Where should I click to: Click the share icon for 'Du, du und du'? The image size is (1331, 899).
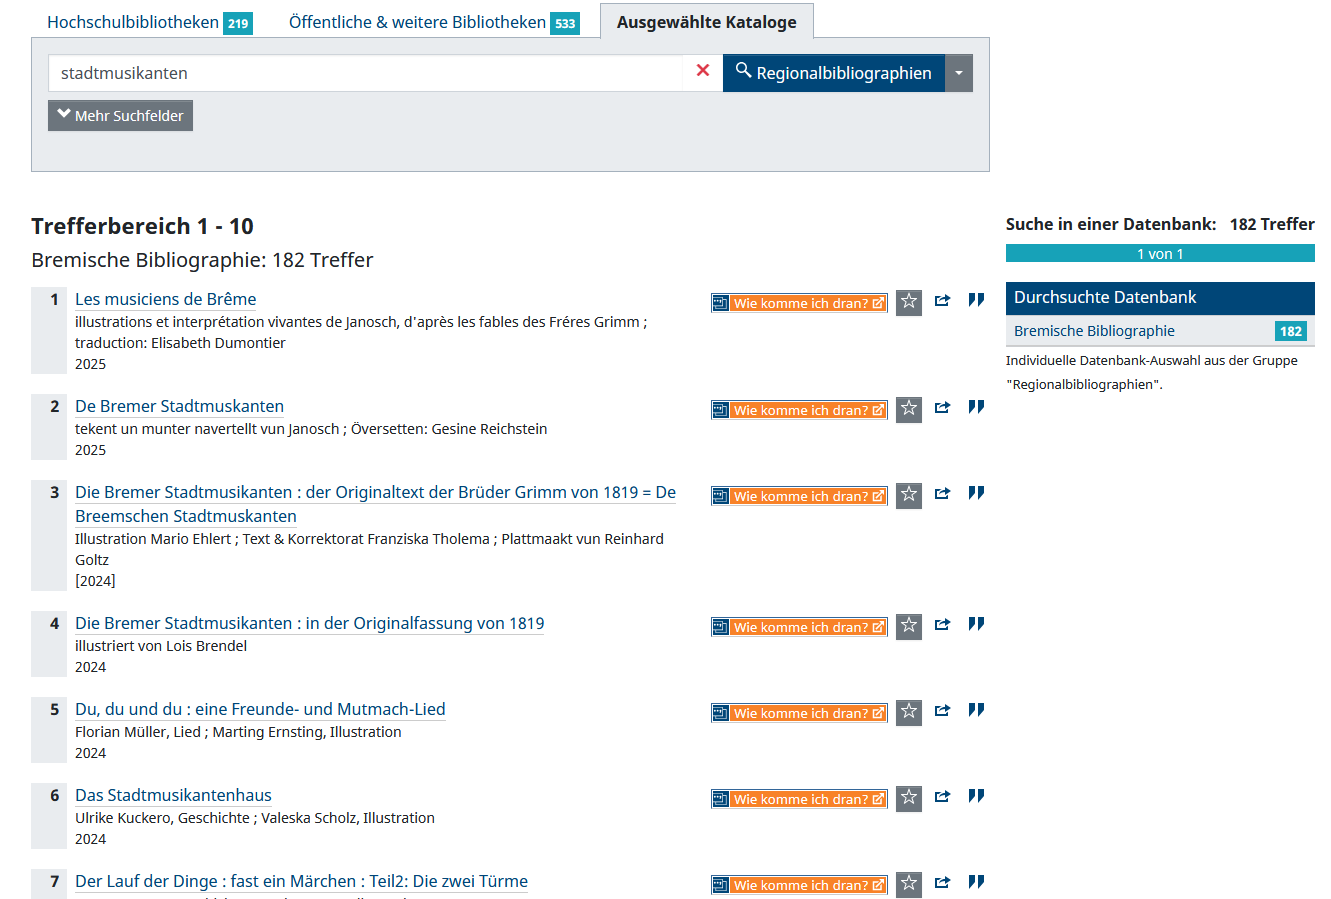coord(942,711)
